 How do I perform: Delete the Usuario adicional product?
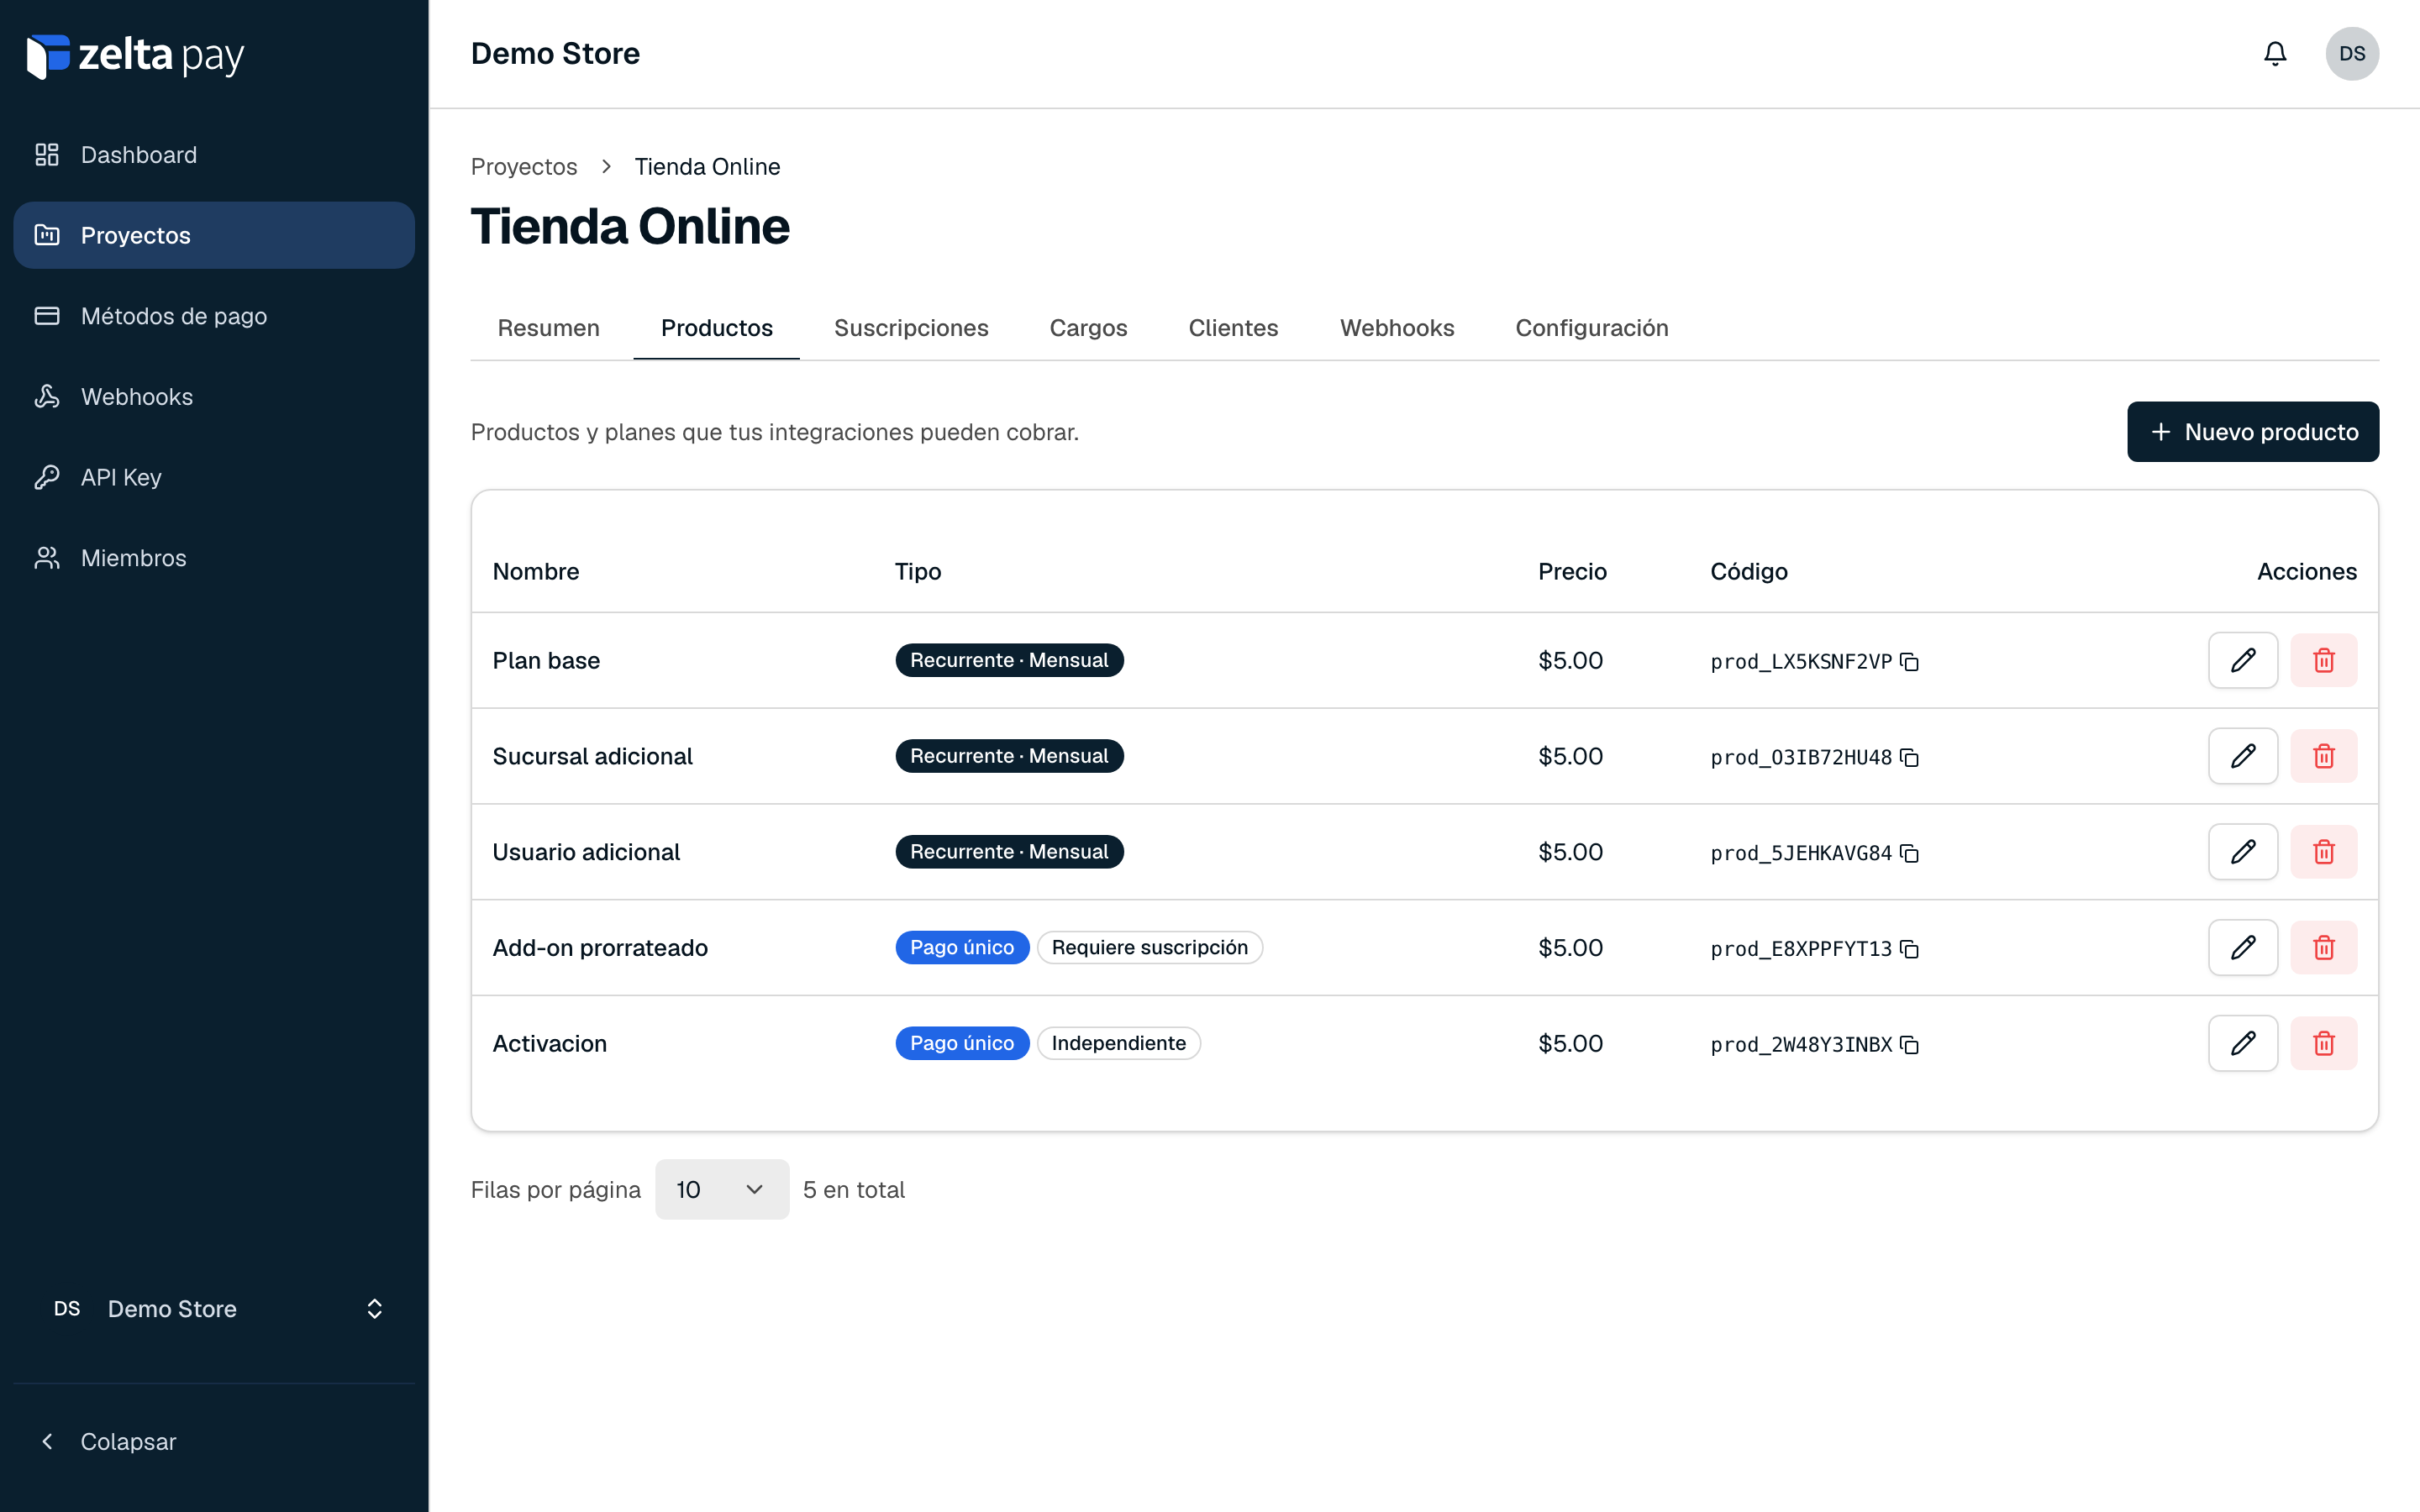2324,852
